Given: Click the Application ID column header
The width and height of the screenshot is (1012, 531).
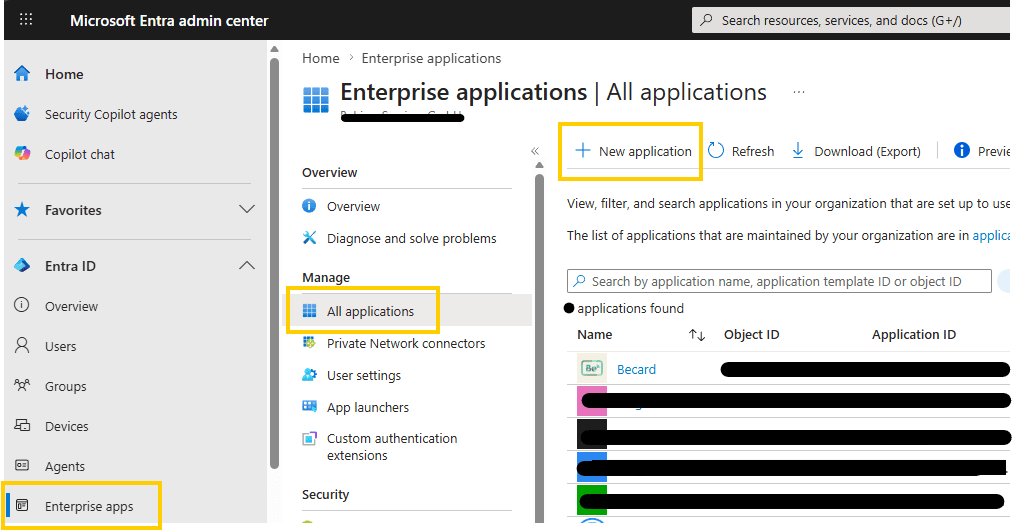Looking at the screenshot, I should click(914, 334).
